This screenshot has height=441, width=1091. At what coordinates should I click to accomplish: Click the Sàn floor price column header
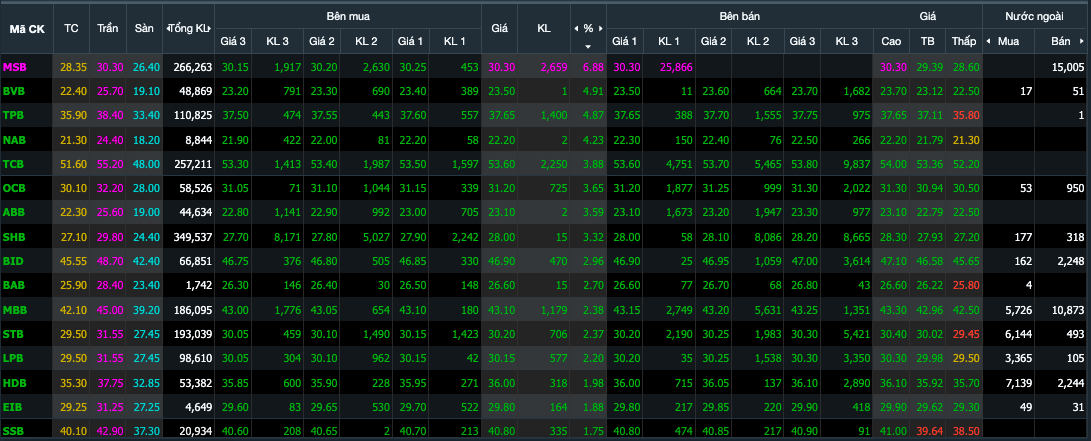point(145,29)
